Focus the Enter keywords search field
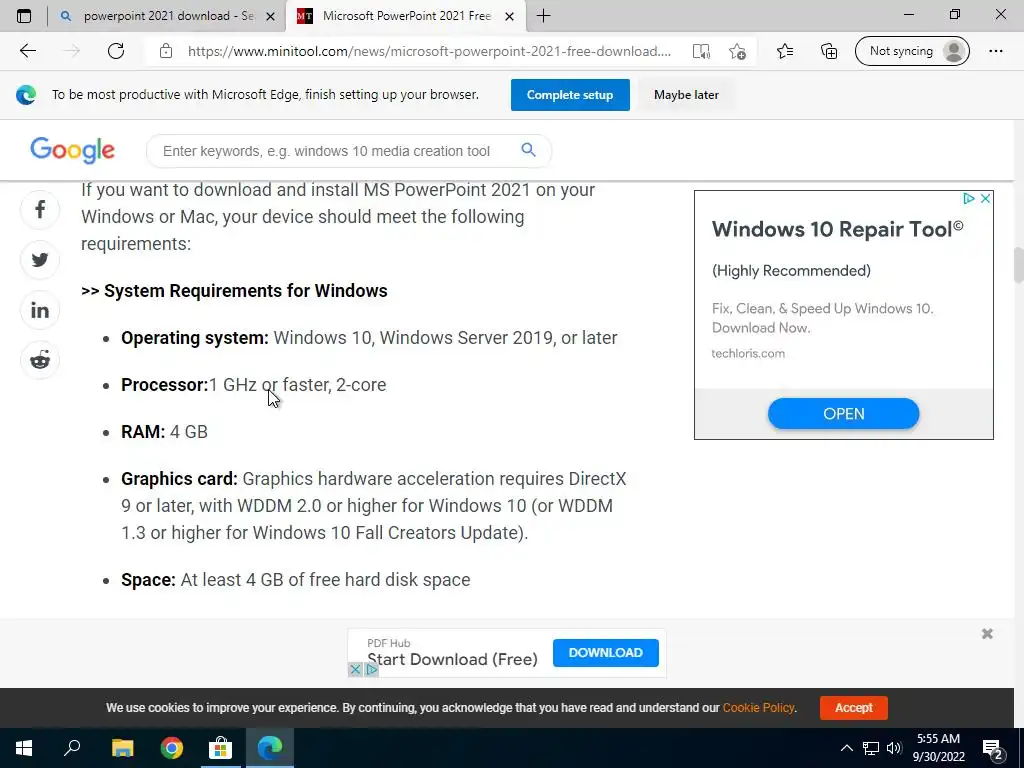Viewport: 1024px width, 768px height. (x=327, y=151)
